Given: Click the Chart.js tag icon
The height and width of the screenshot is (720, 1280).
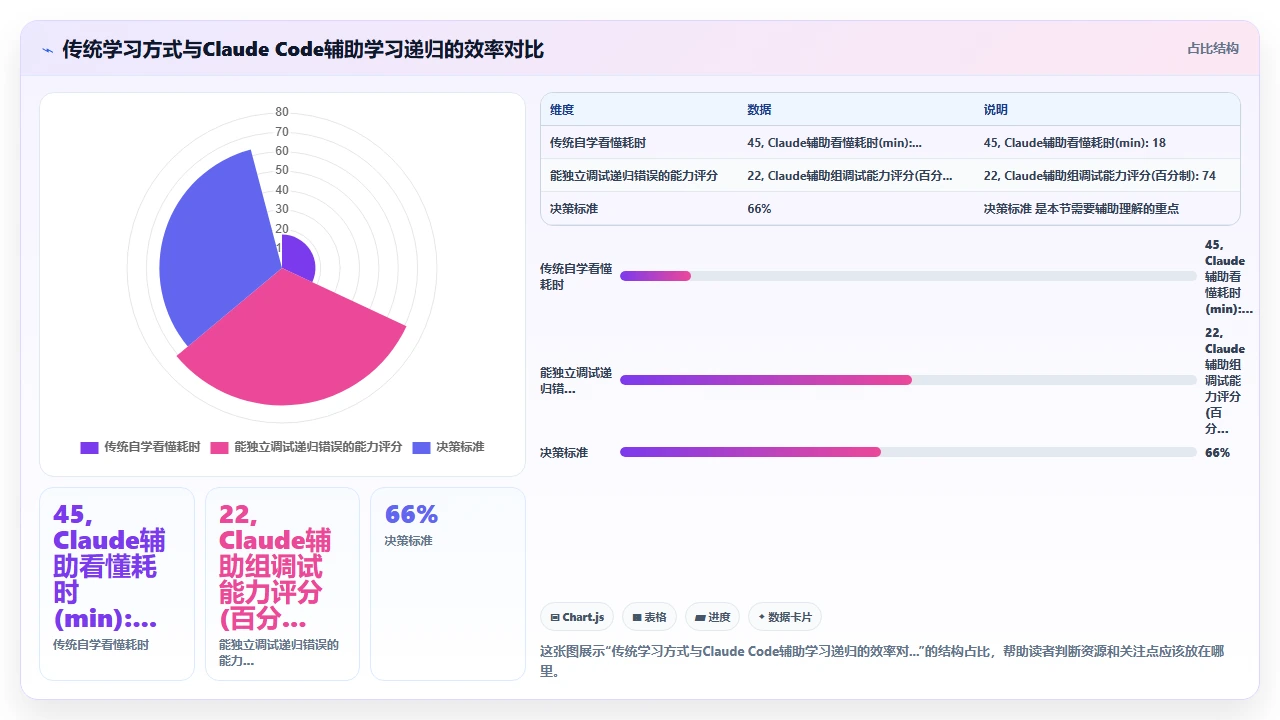Looking at the screenshot, I should (554, 618).
